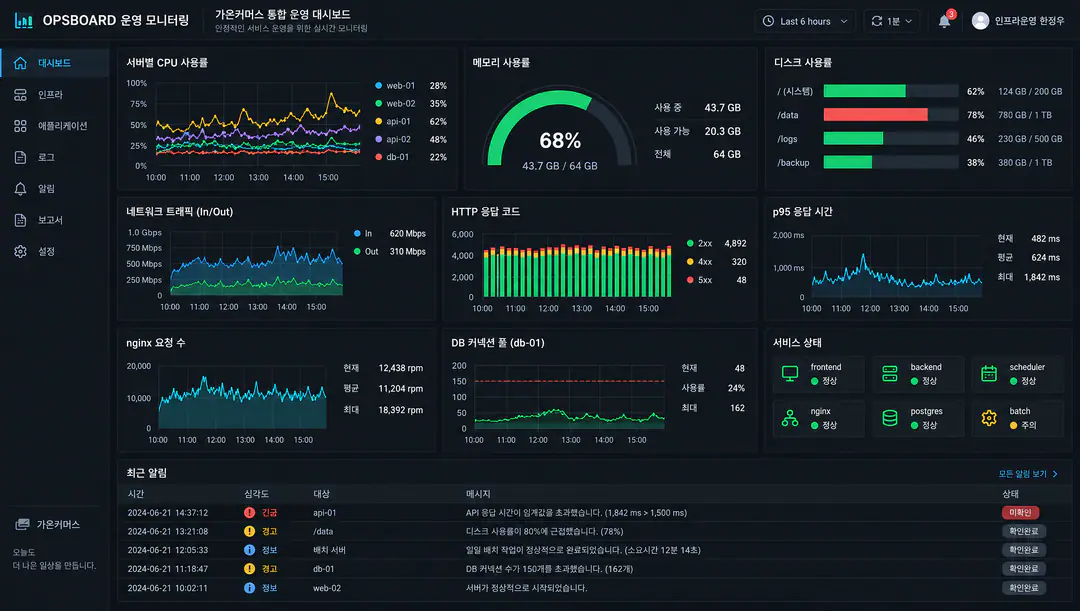The height and width of the screenshot is (611, 1080).
Task: Click the red 긴급 severity icon
Action: coord(249,512)
